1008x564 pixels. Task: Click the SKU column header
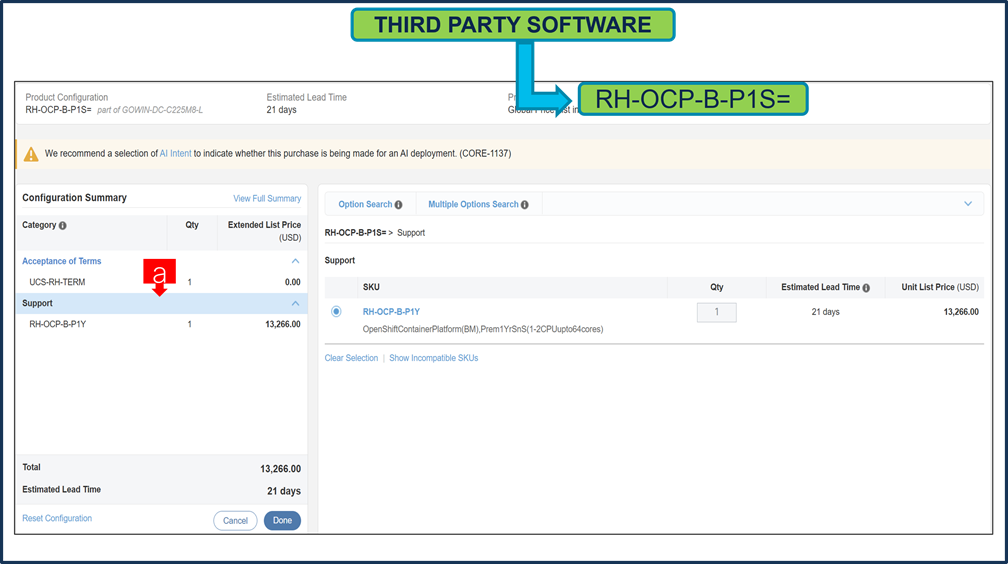[371, 287]
